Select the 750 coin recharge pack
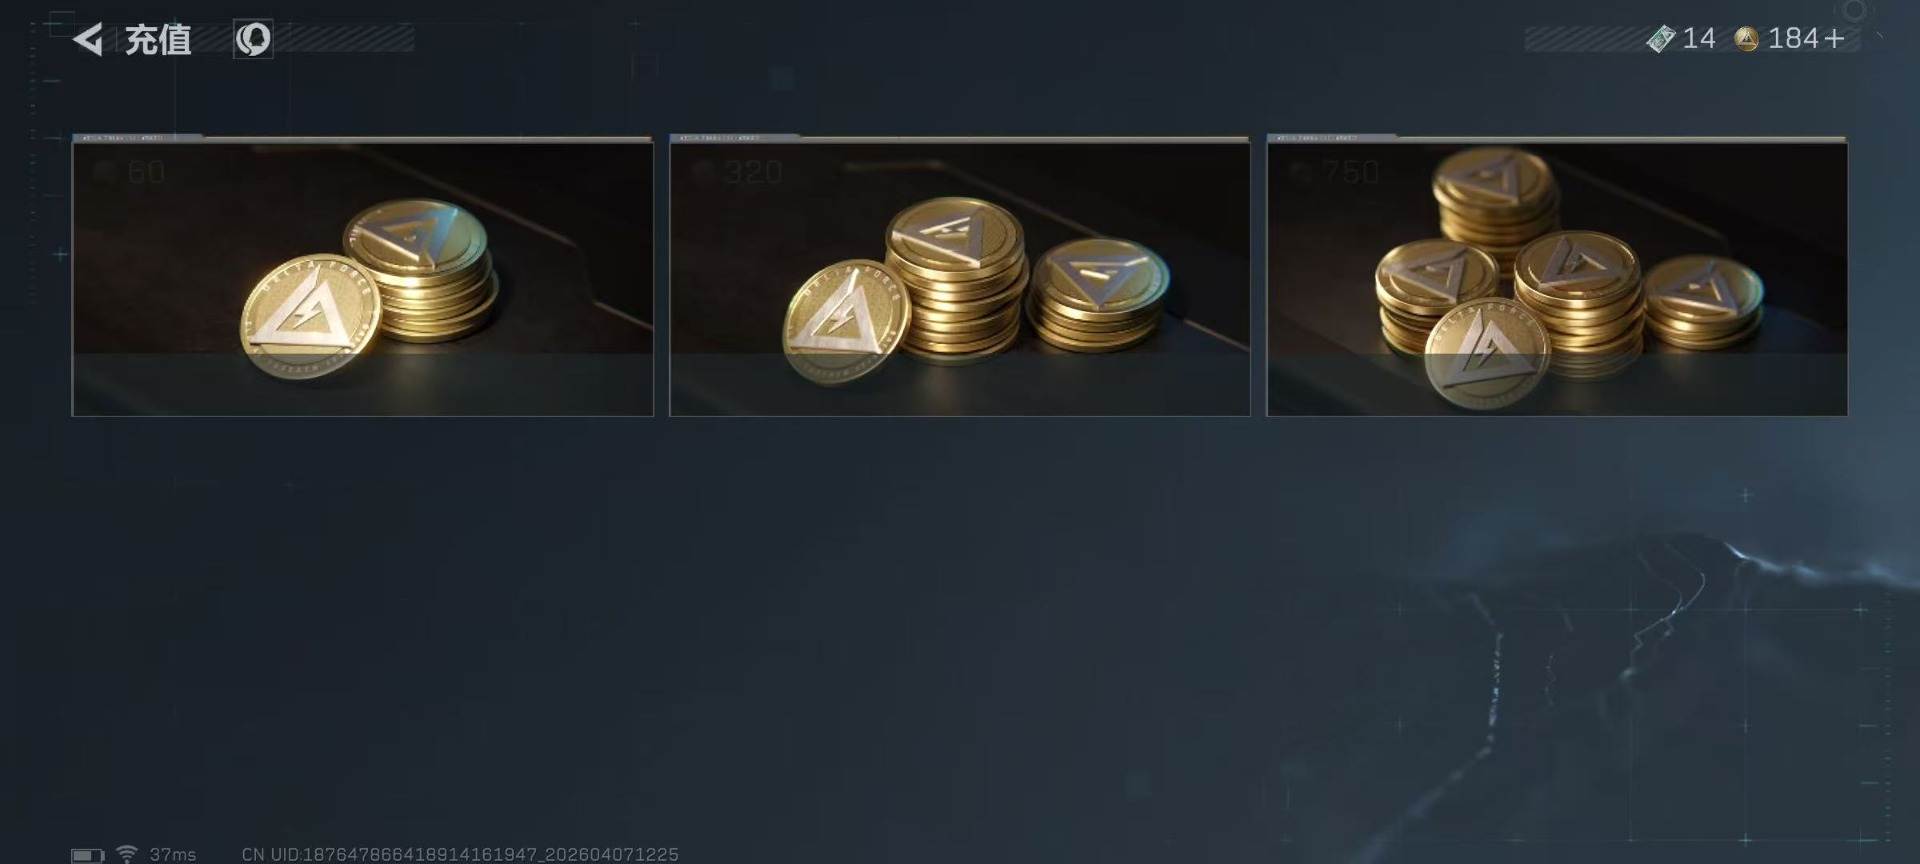The image size is (1920, 864). (1557, 275)
